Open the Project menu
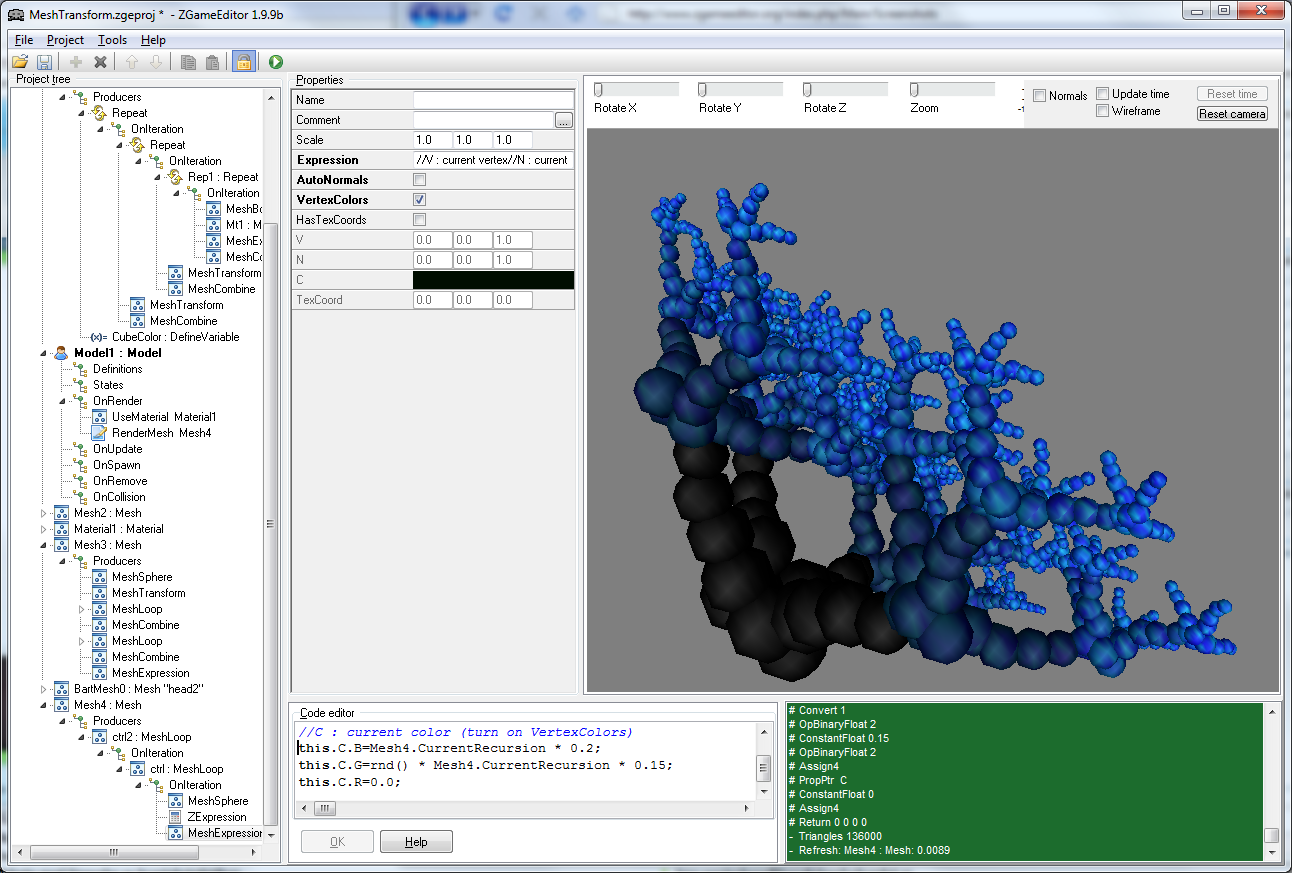 tap(65, 40)
